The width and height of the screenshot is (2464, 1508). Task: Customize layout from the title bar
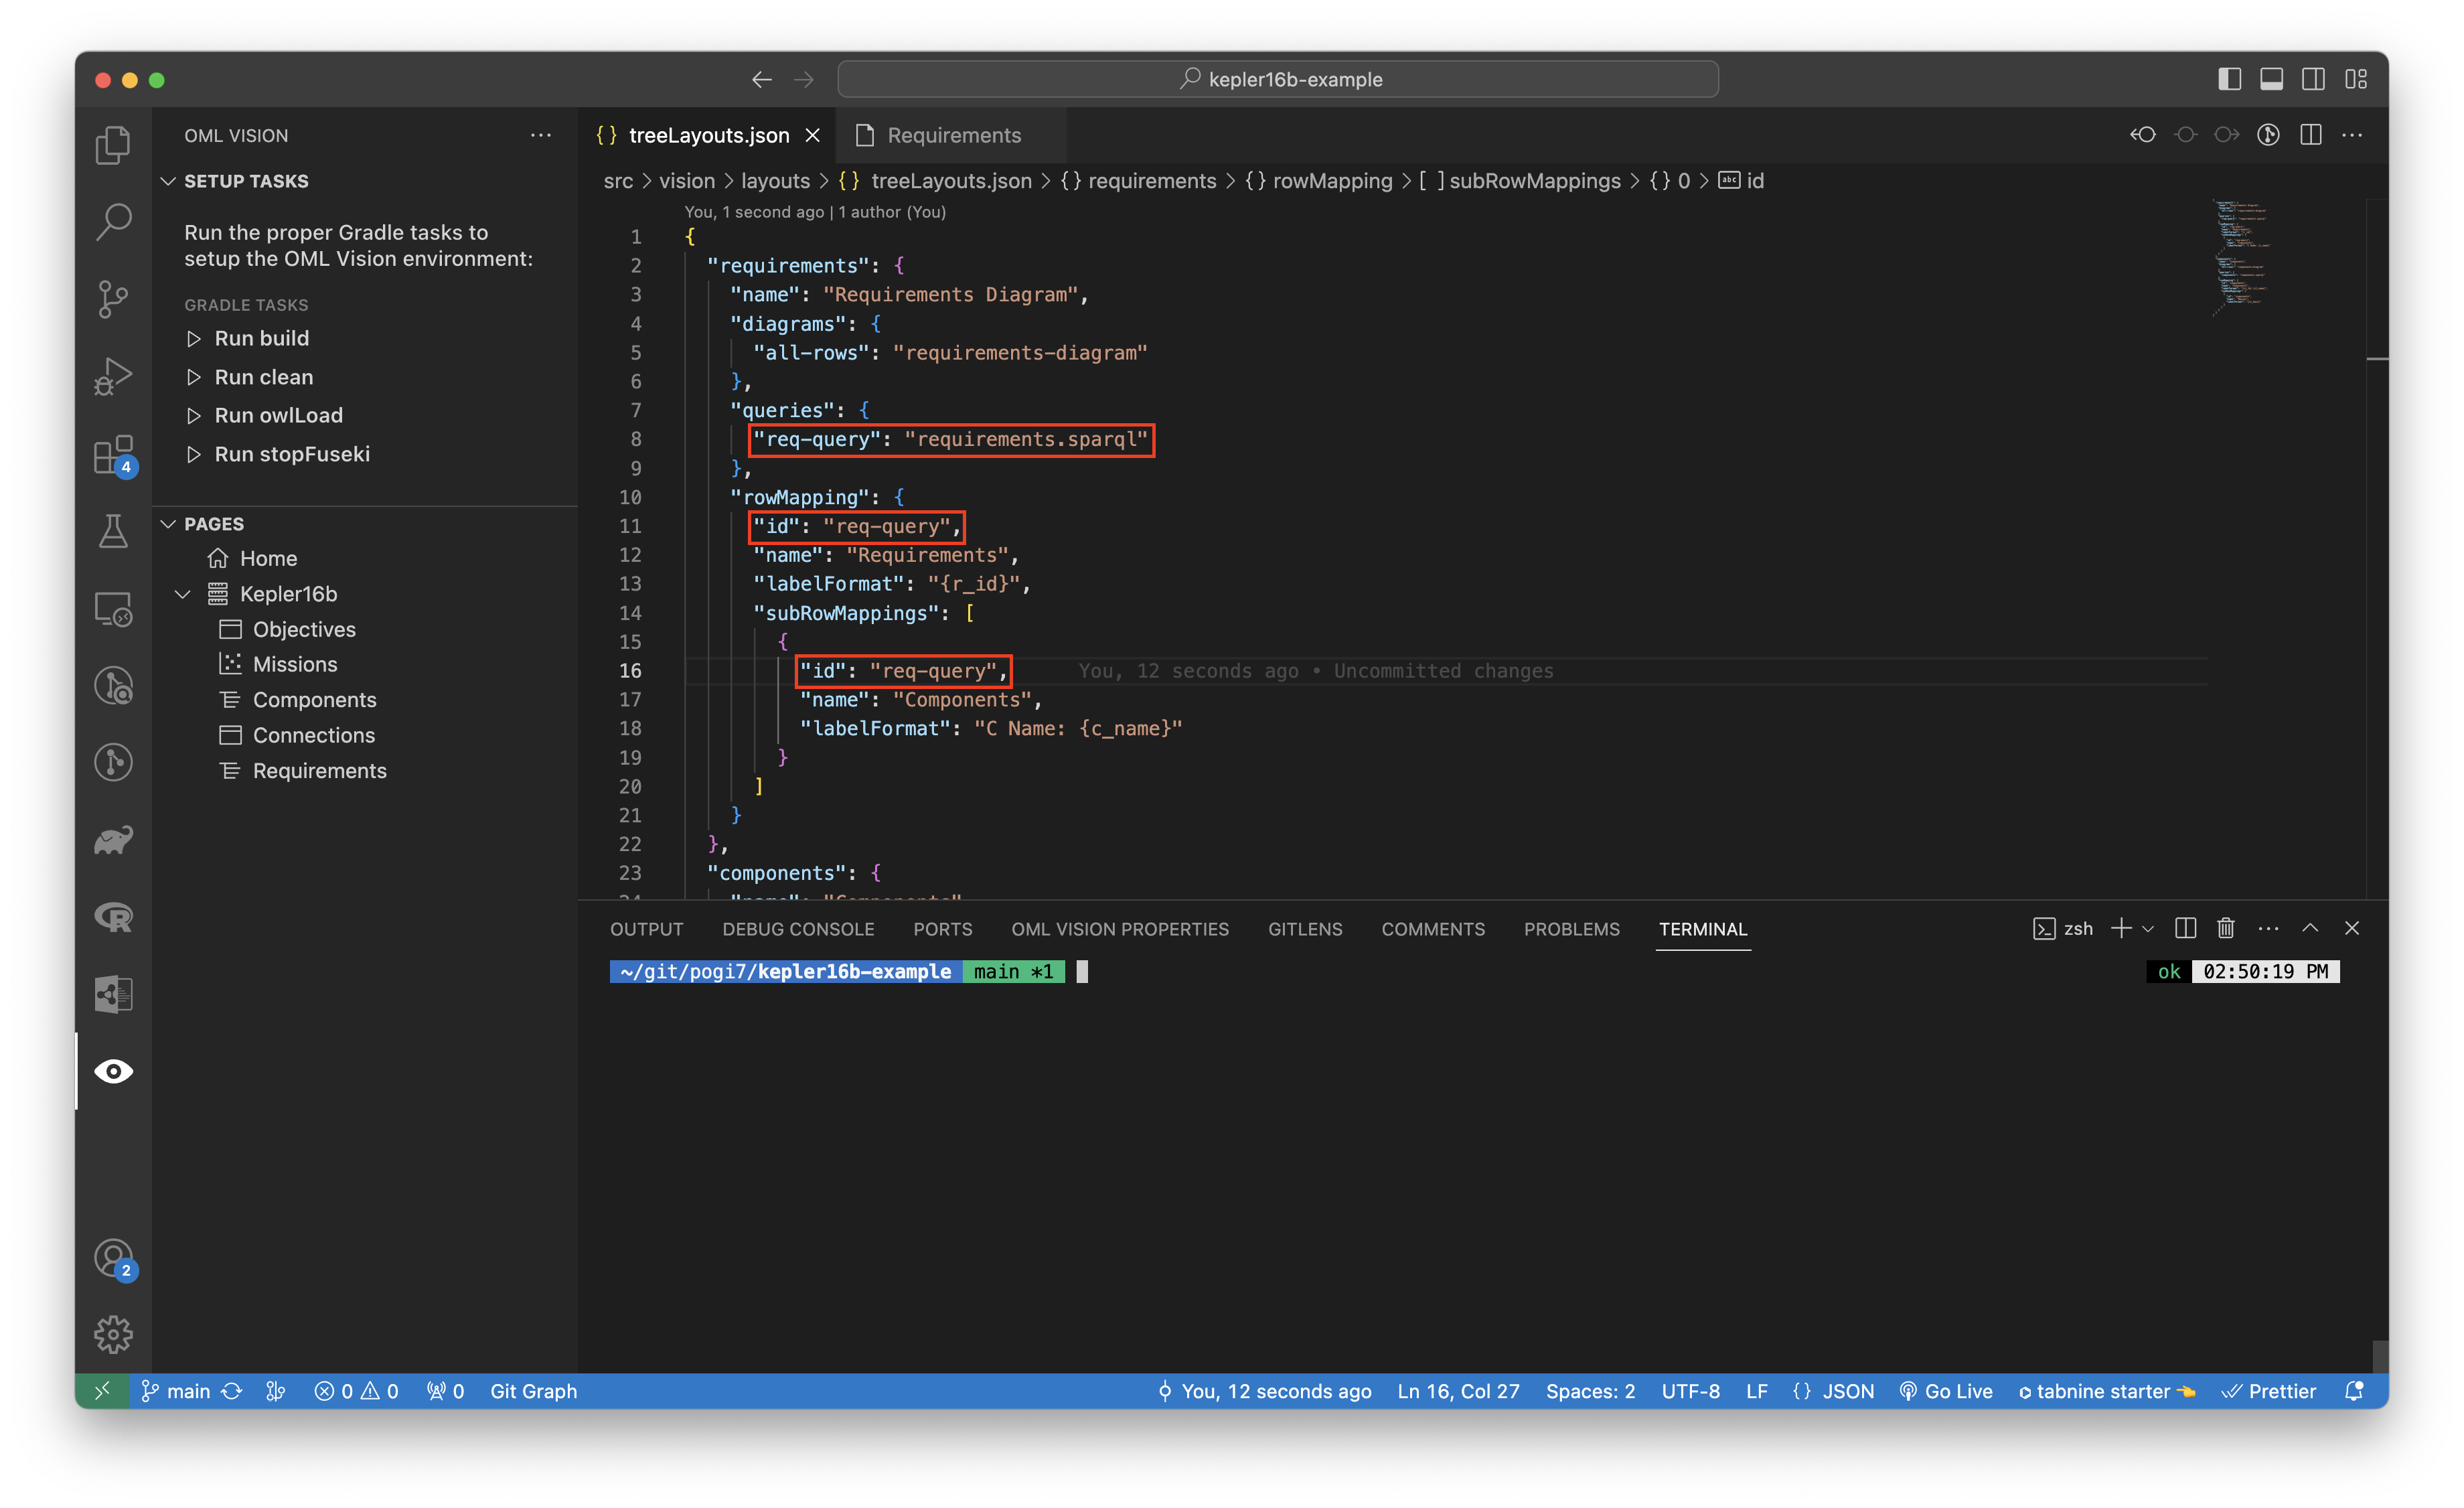pyautogui.click(x=2356, y=79)
